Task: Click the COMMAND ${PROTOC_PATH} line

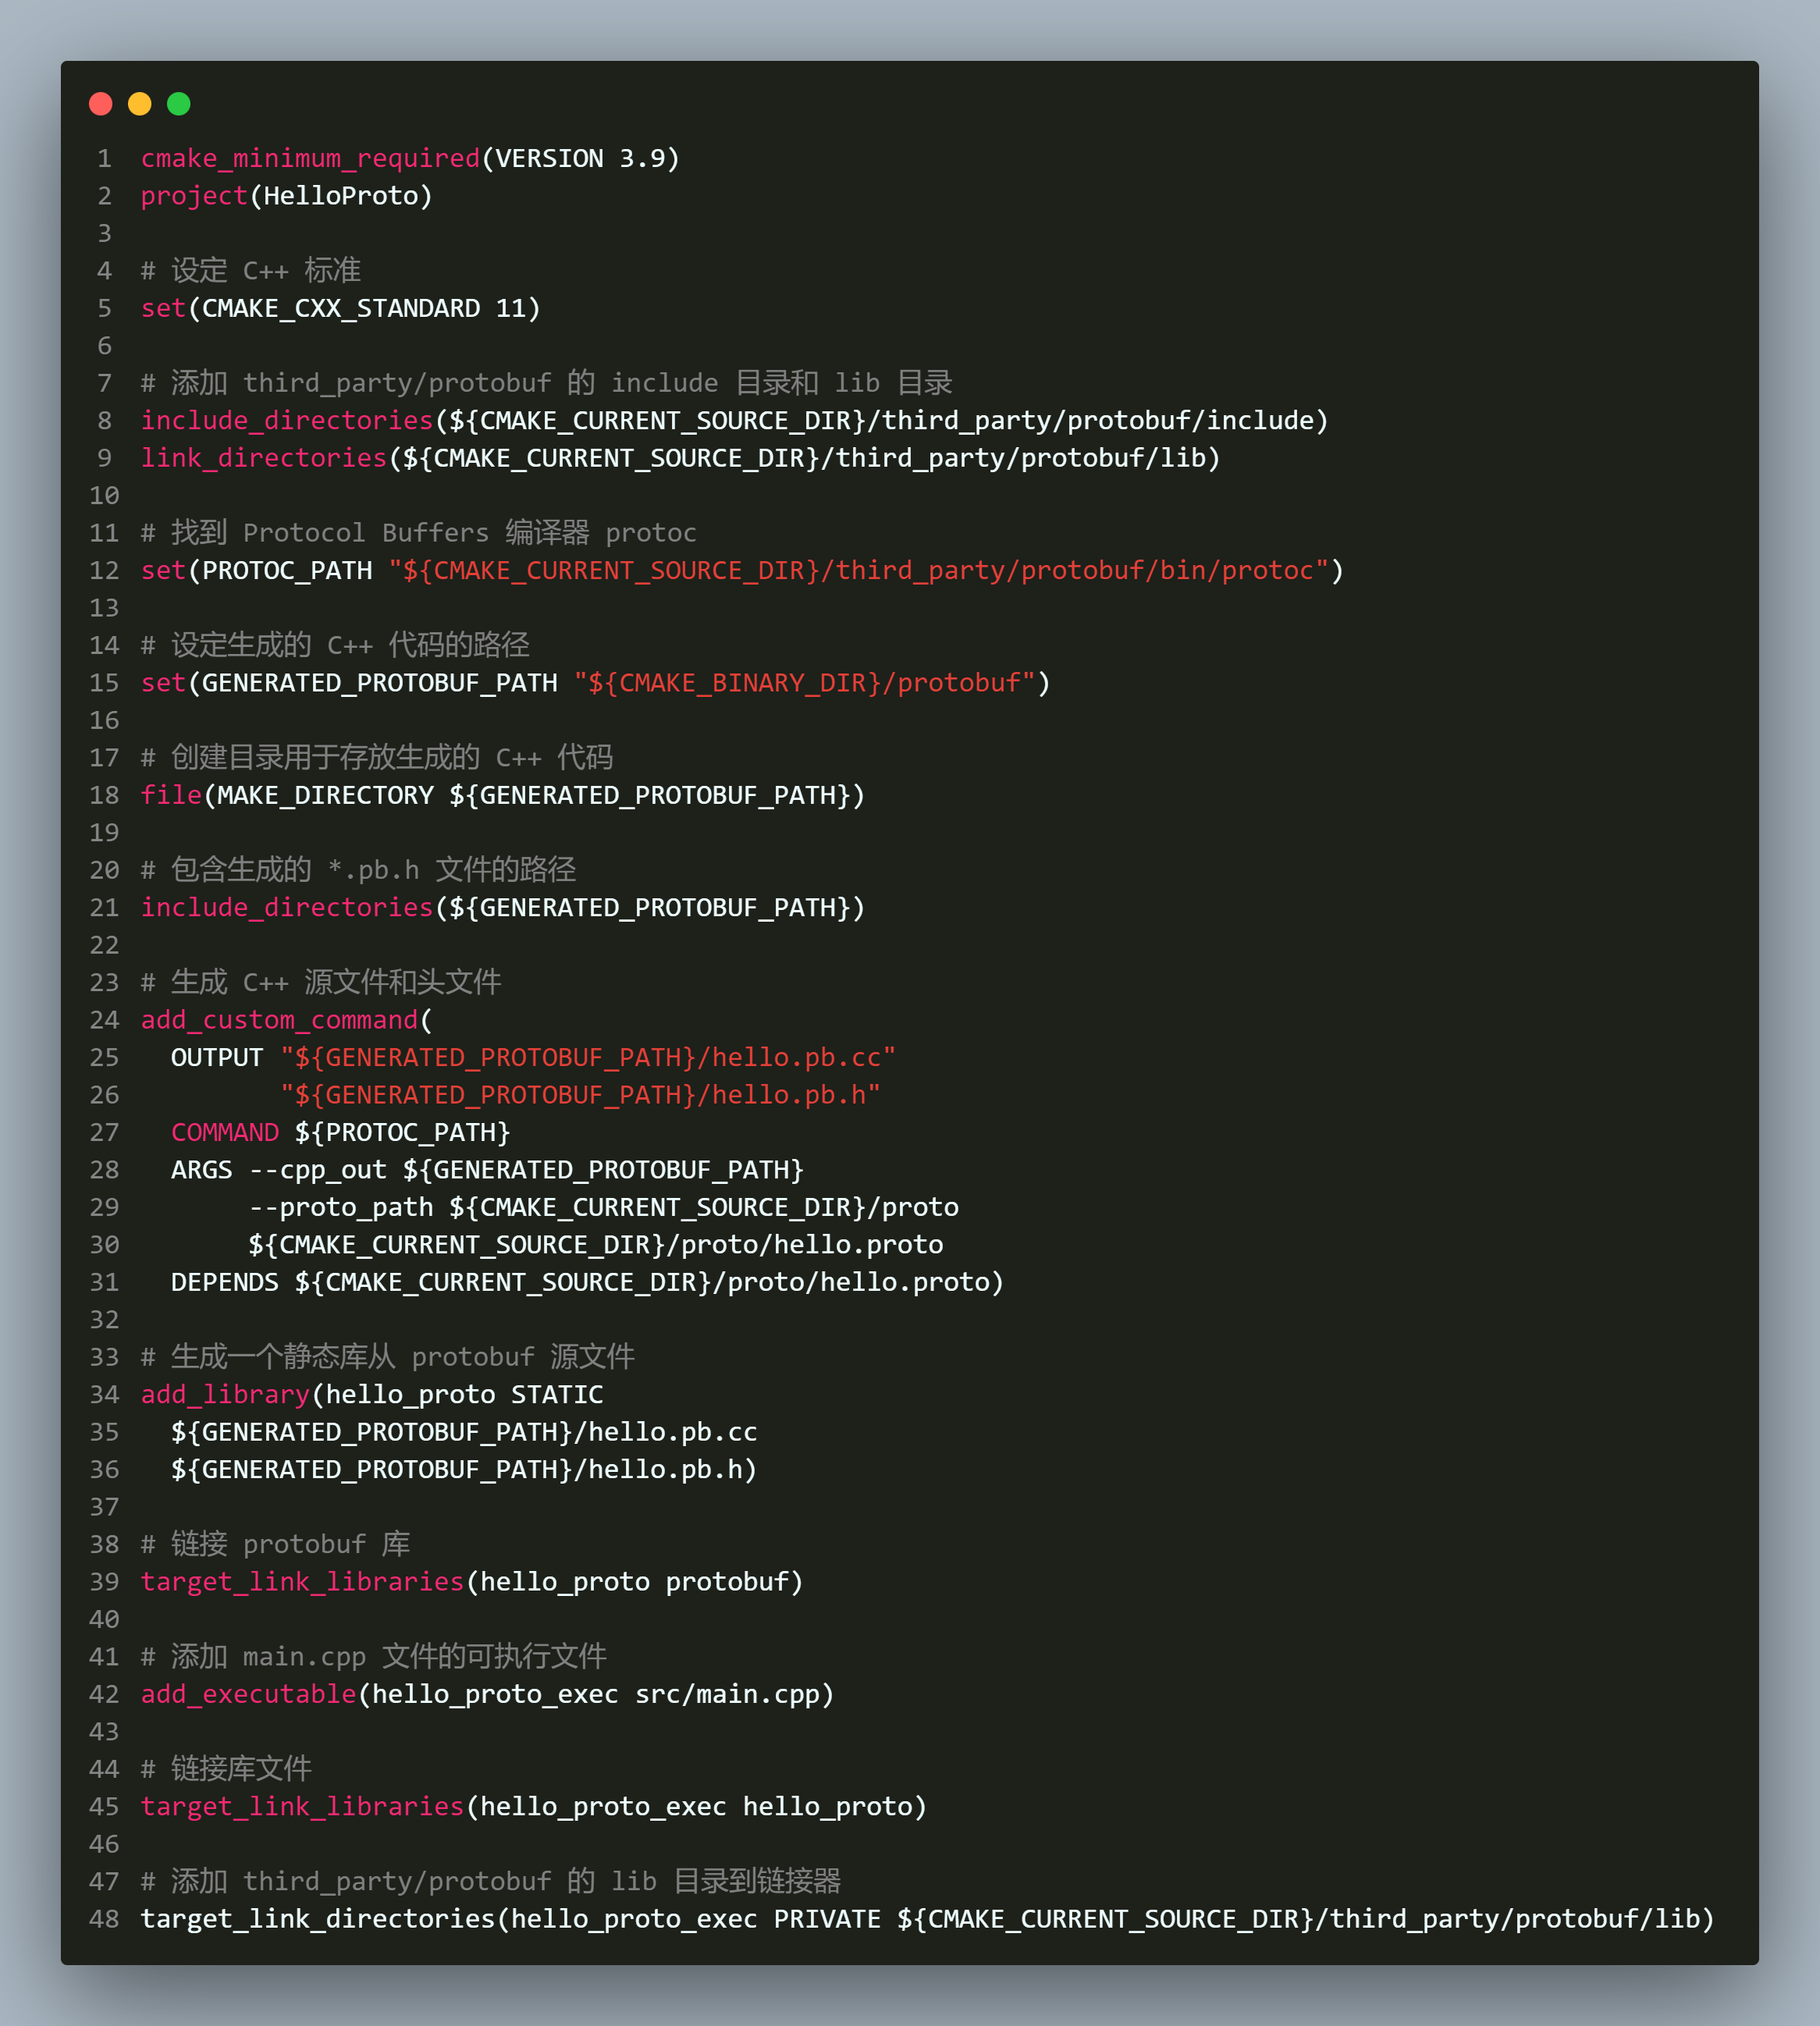Action: 341,1133
